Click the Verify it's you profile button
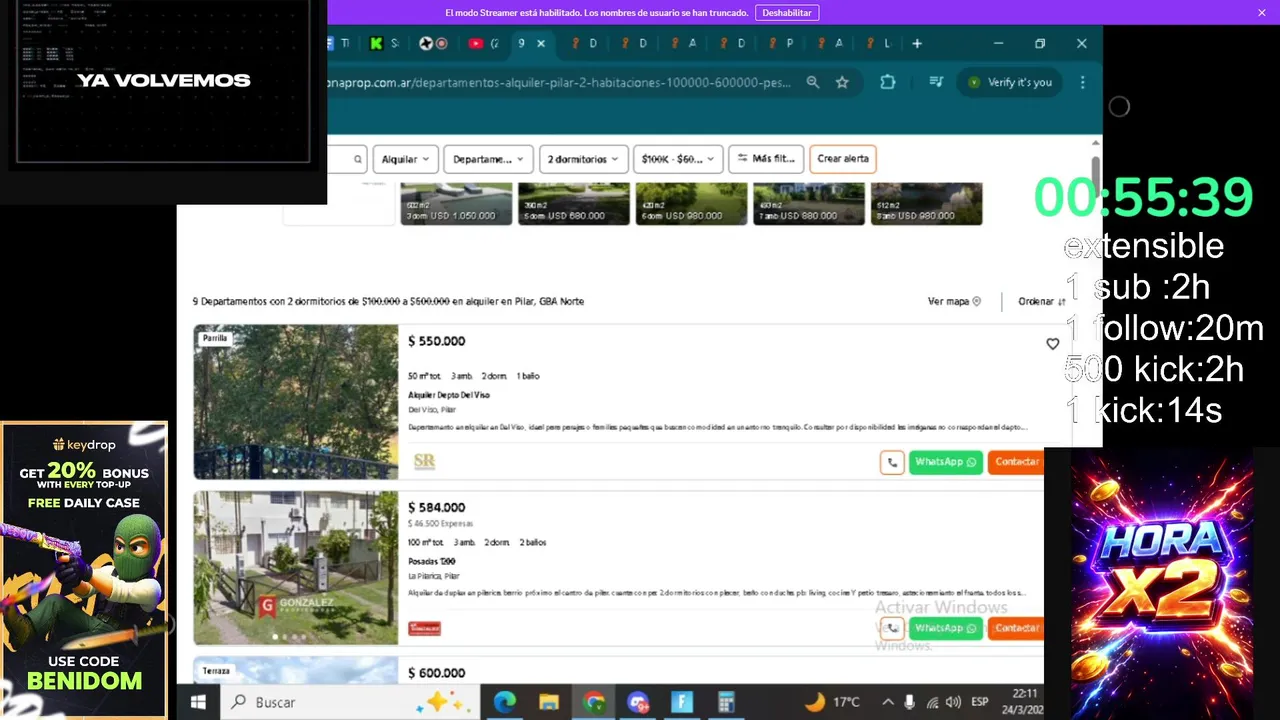The height and width of the screenshot is (720, 1280). (1010, 82)
